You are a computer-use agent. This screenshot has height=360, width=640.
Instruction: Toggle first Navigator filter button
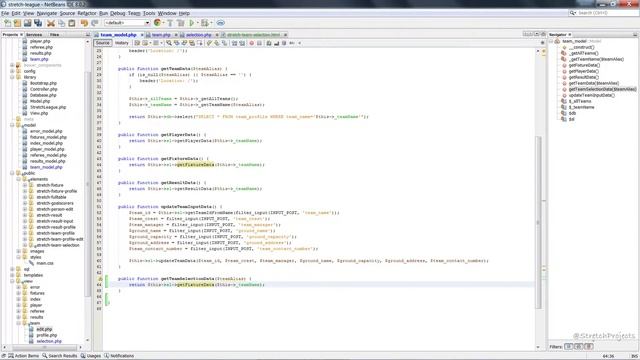pos(569,347)
